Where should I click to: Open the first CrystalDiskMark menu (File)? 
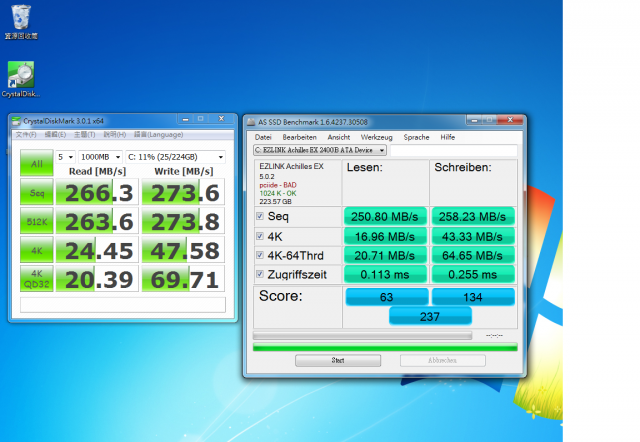(x=26, y=135)
